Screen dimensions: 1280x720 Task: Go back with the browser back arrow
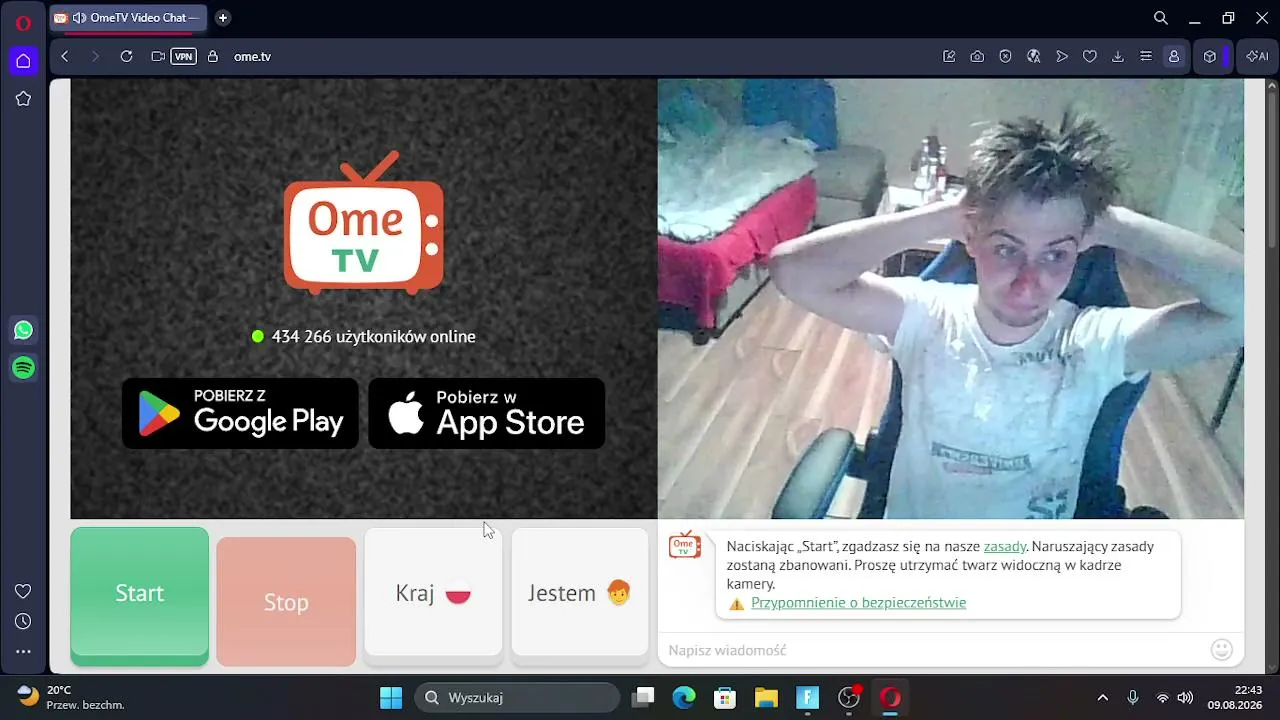[x=65, y=57]
